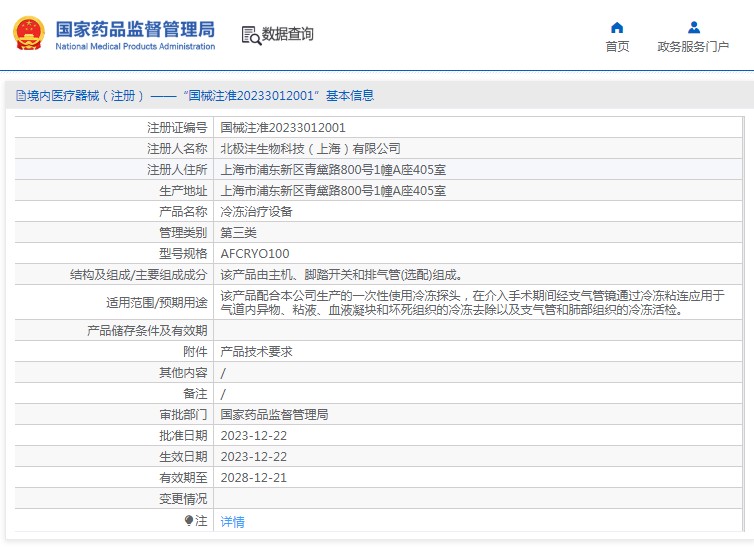The height and width of the screenshot is (549, 754).
Task: Click the 产品储存条件及有效期 label
Action: [x=147, y=331]
